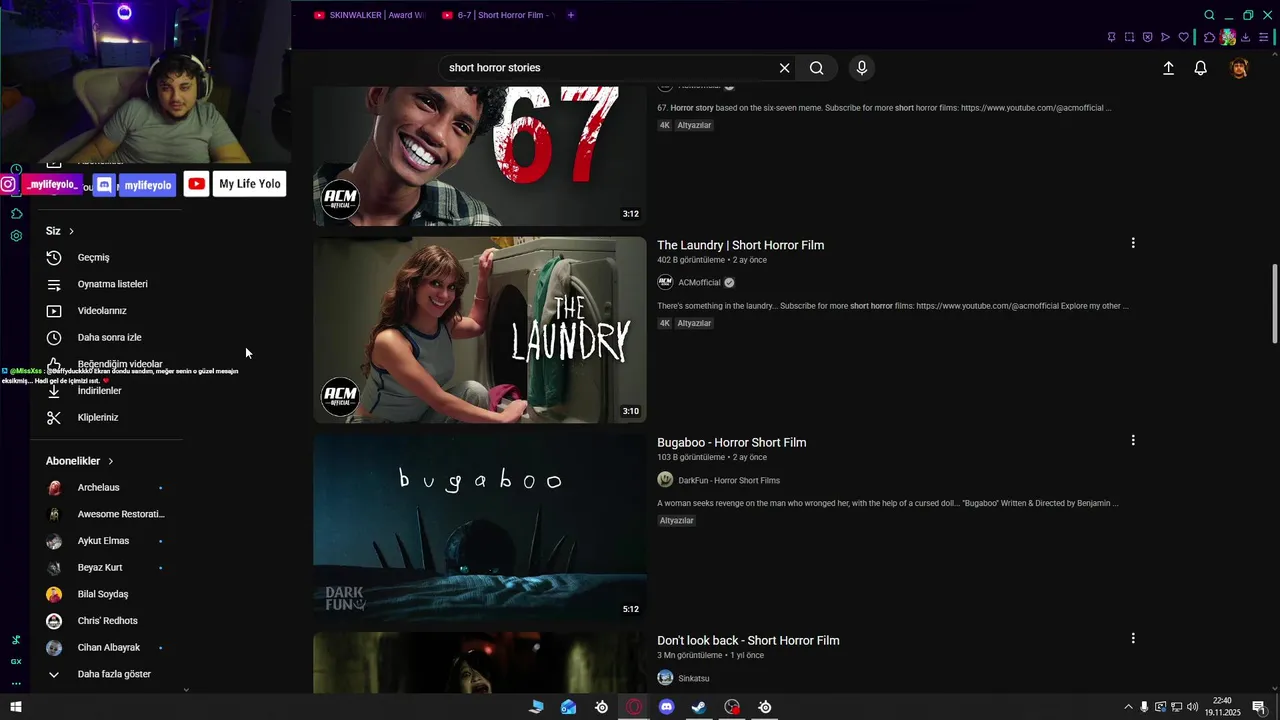Open Discord from the Windows taskbar
The width and height of the screenshot is (1280, 720).
point(667,707)
